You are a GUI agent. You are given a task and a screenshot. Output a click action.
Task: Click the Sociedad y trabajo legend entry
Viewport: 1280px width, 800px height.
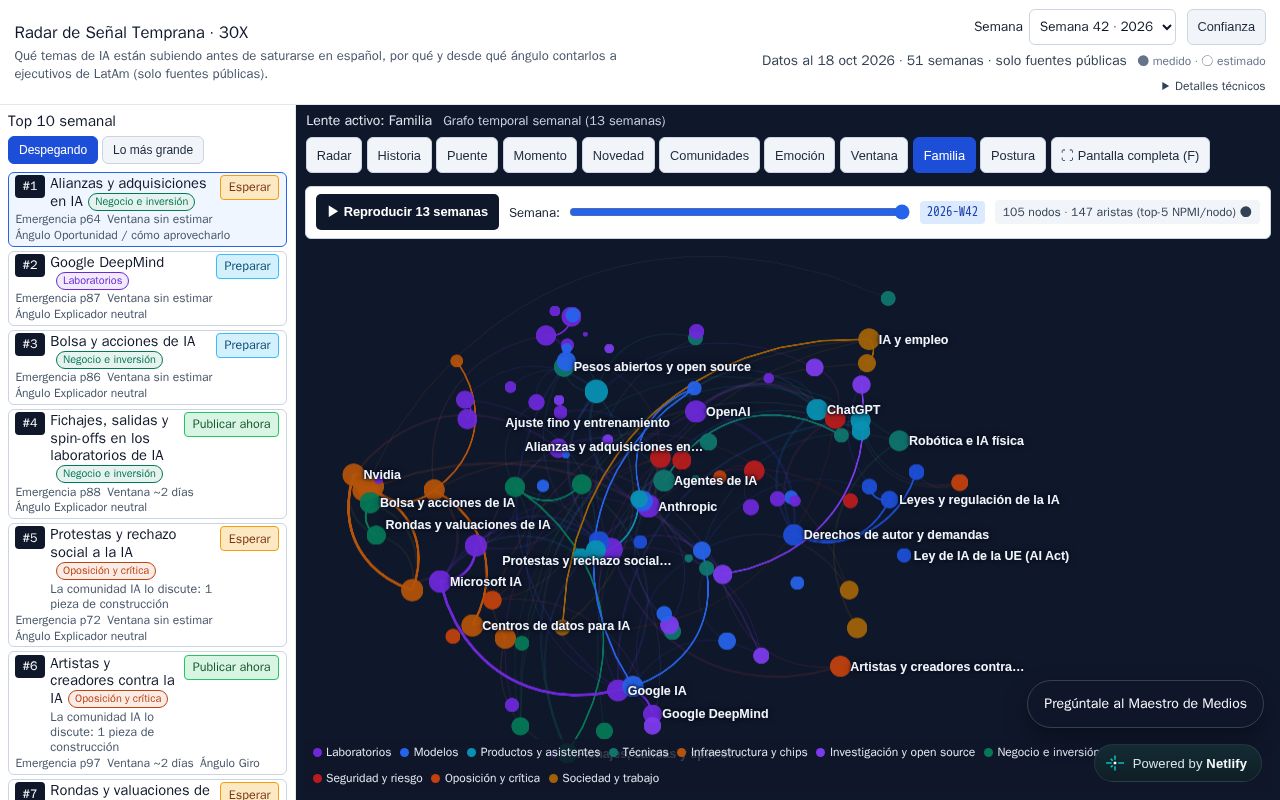coord(604,778)
